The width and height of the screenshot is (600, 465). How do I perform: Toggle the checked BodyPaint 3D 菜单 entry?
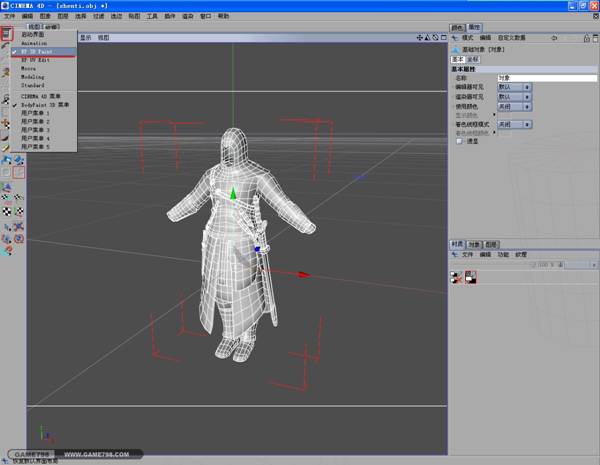(x=44, y=104)
